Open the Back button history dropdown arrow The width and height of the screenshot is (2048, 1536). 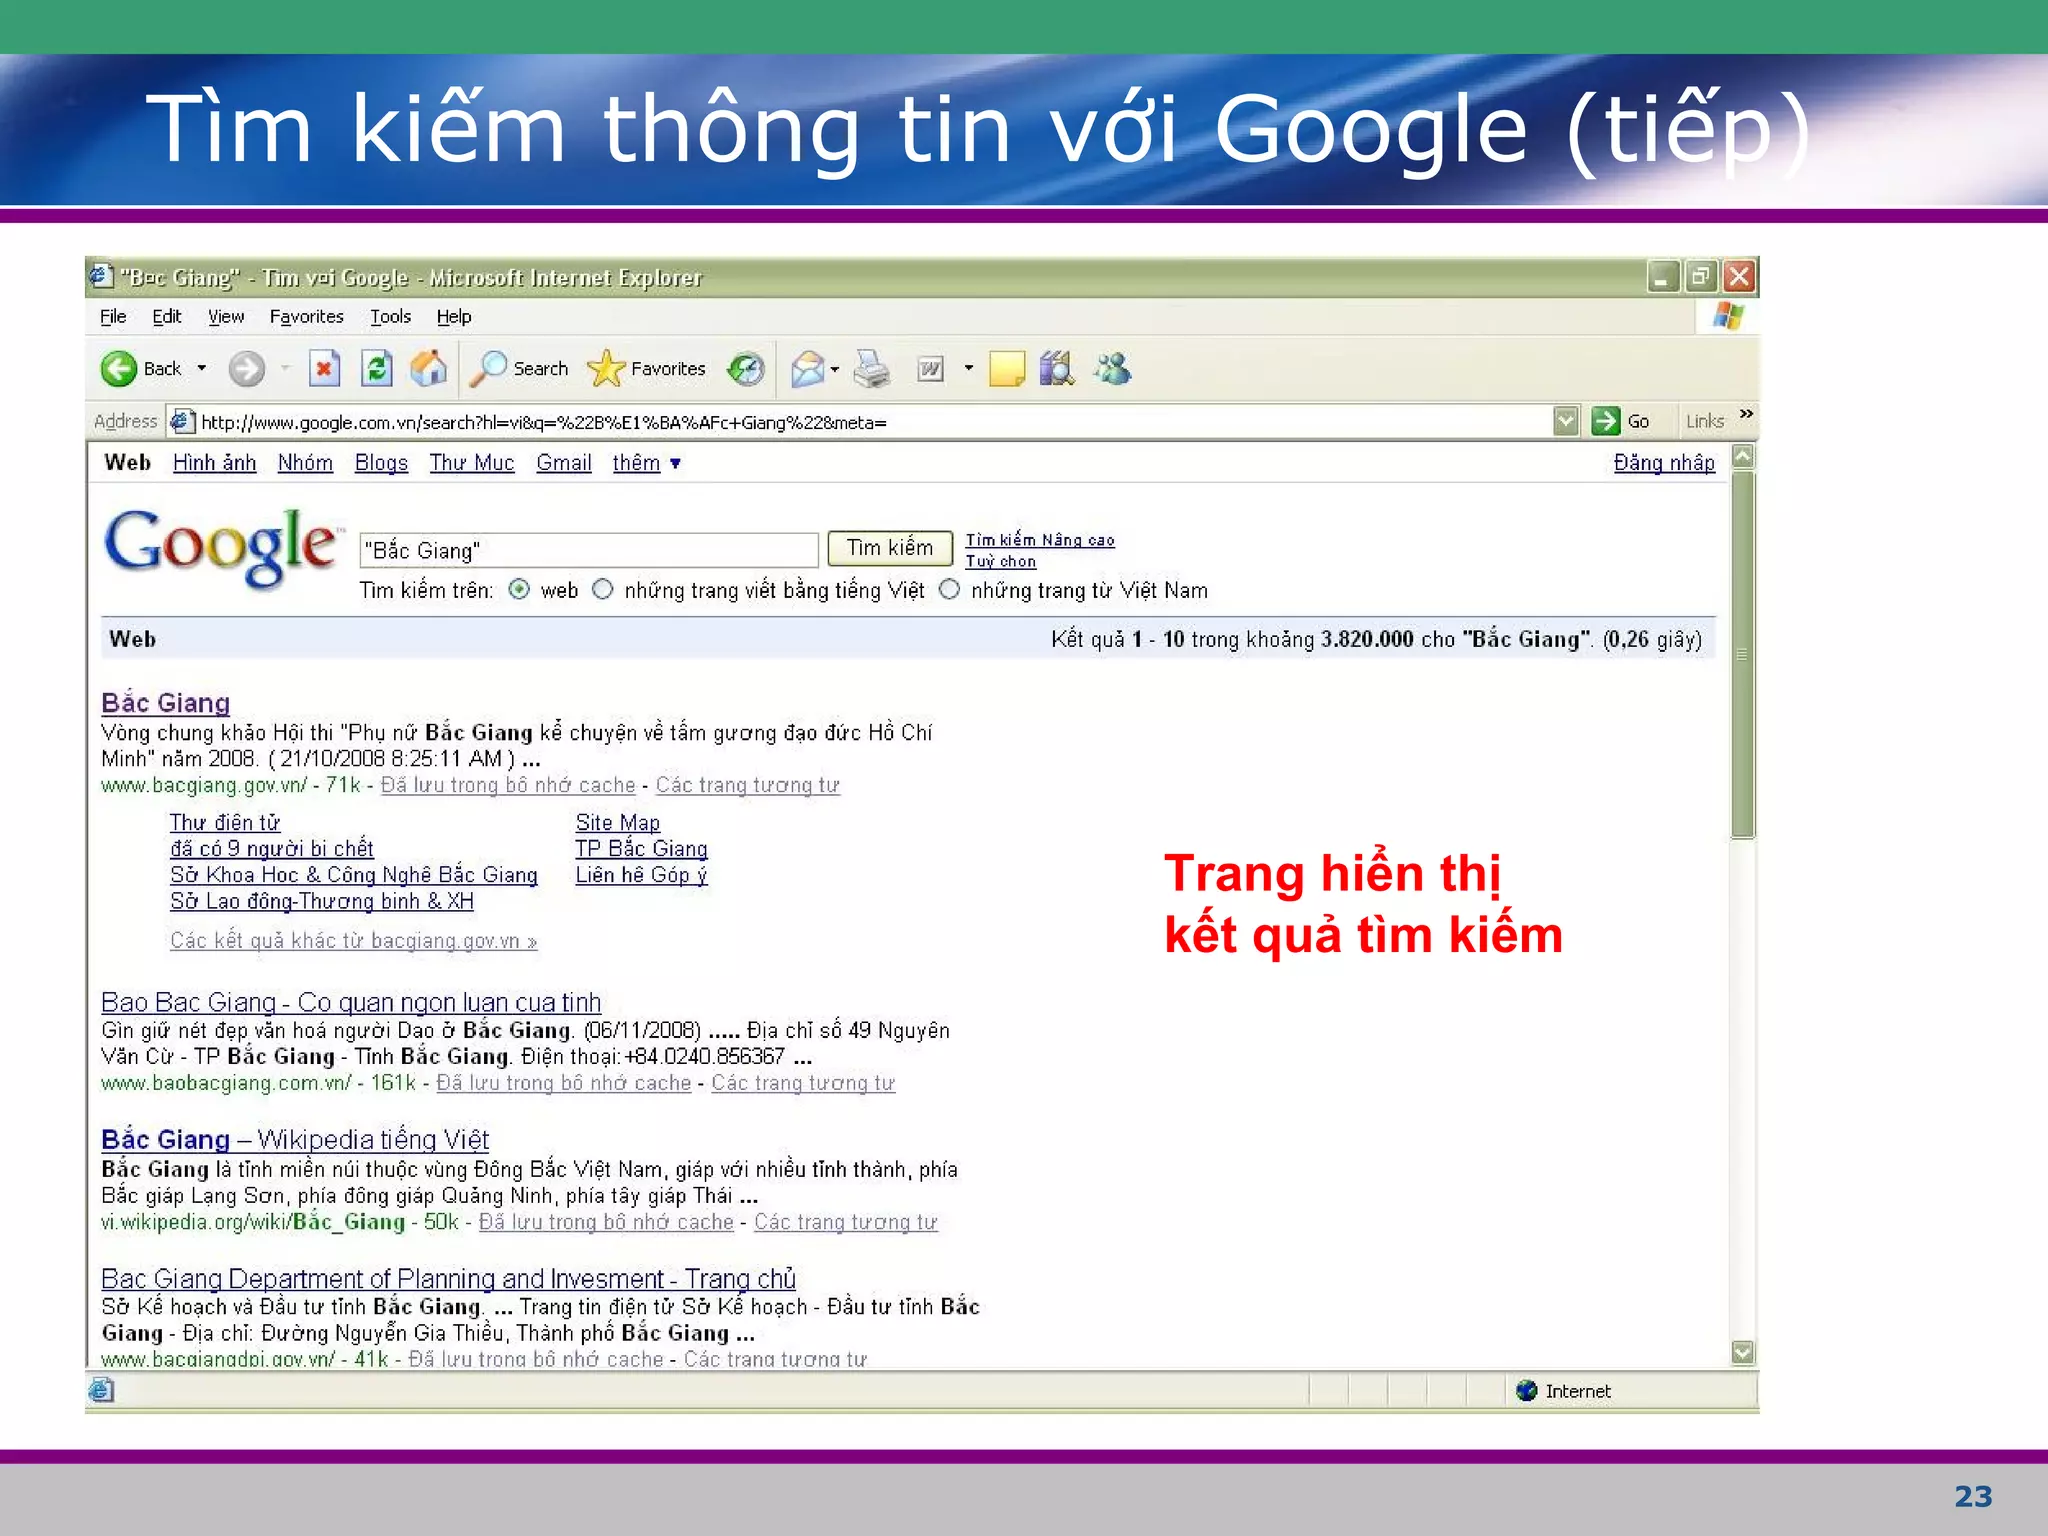pos(202,369)
